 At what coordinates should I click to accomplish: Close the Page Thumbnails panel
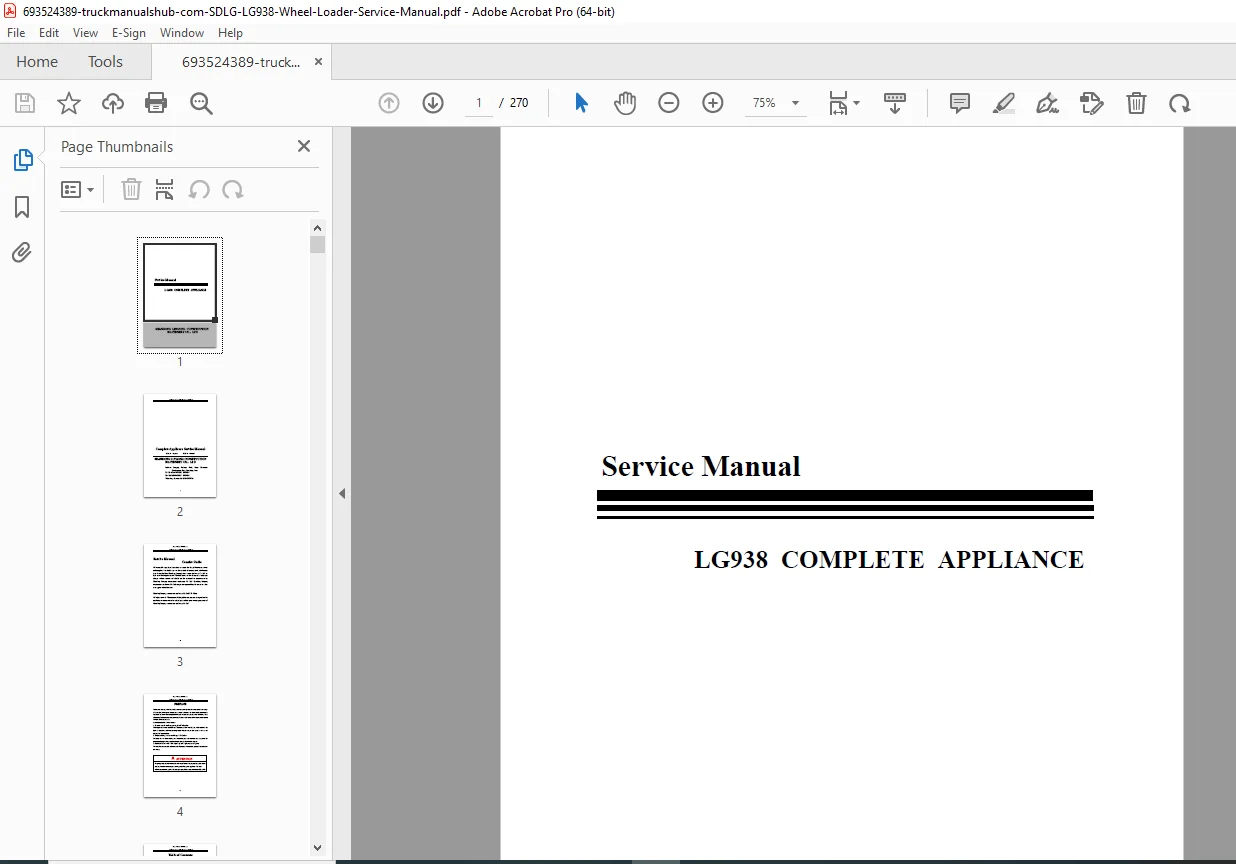click(x=304, y=146)
